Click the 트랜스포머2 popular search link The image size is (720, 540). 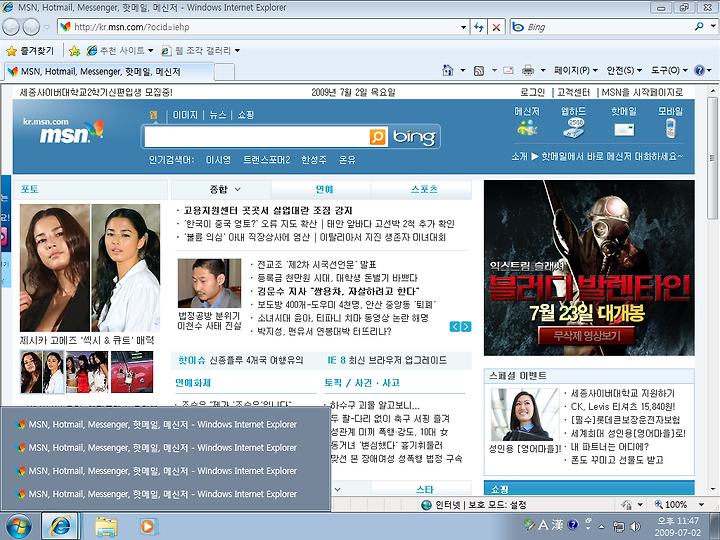click(x=267, y=160)
